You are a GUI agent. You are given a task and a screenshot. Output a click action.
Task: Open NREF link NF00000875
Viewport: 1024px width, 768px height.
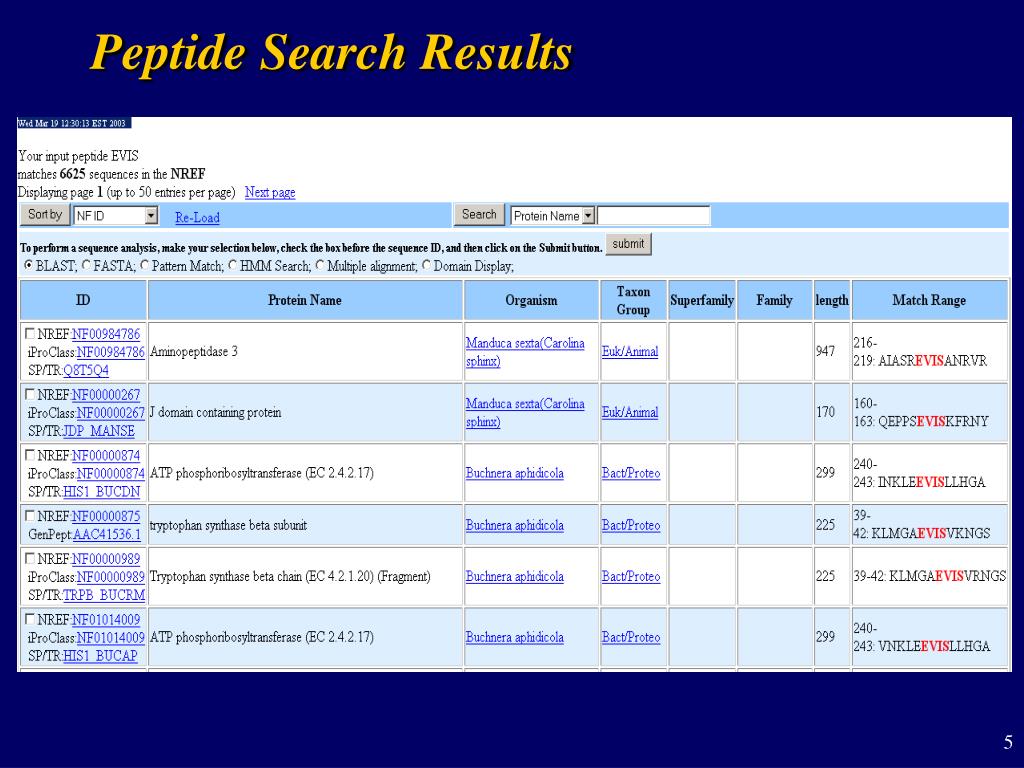tap(106, 517)
